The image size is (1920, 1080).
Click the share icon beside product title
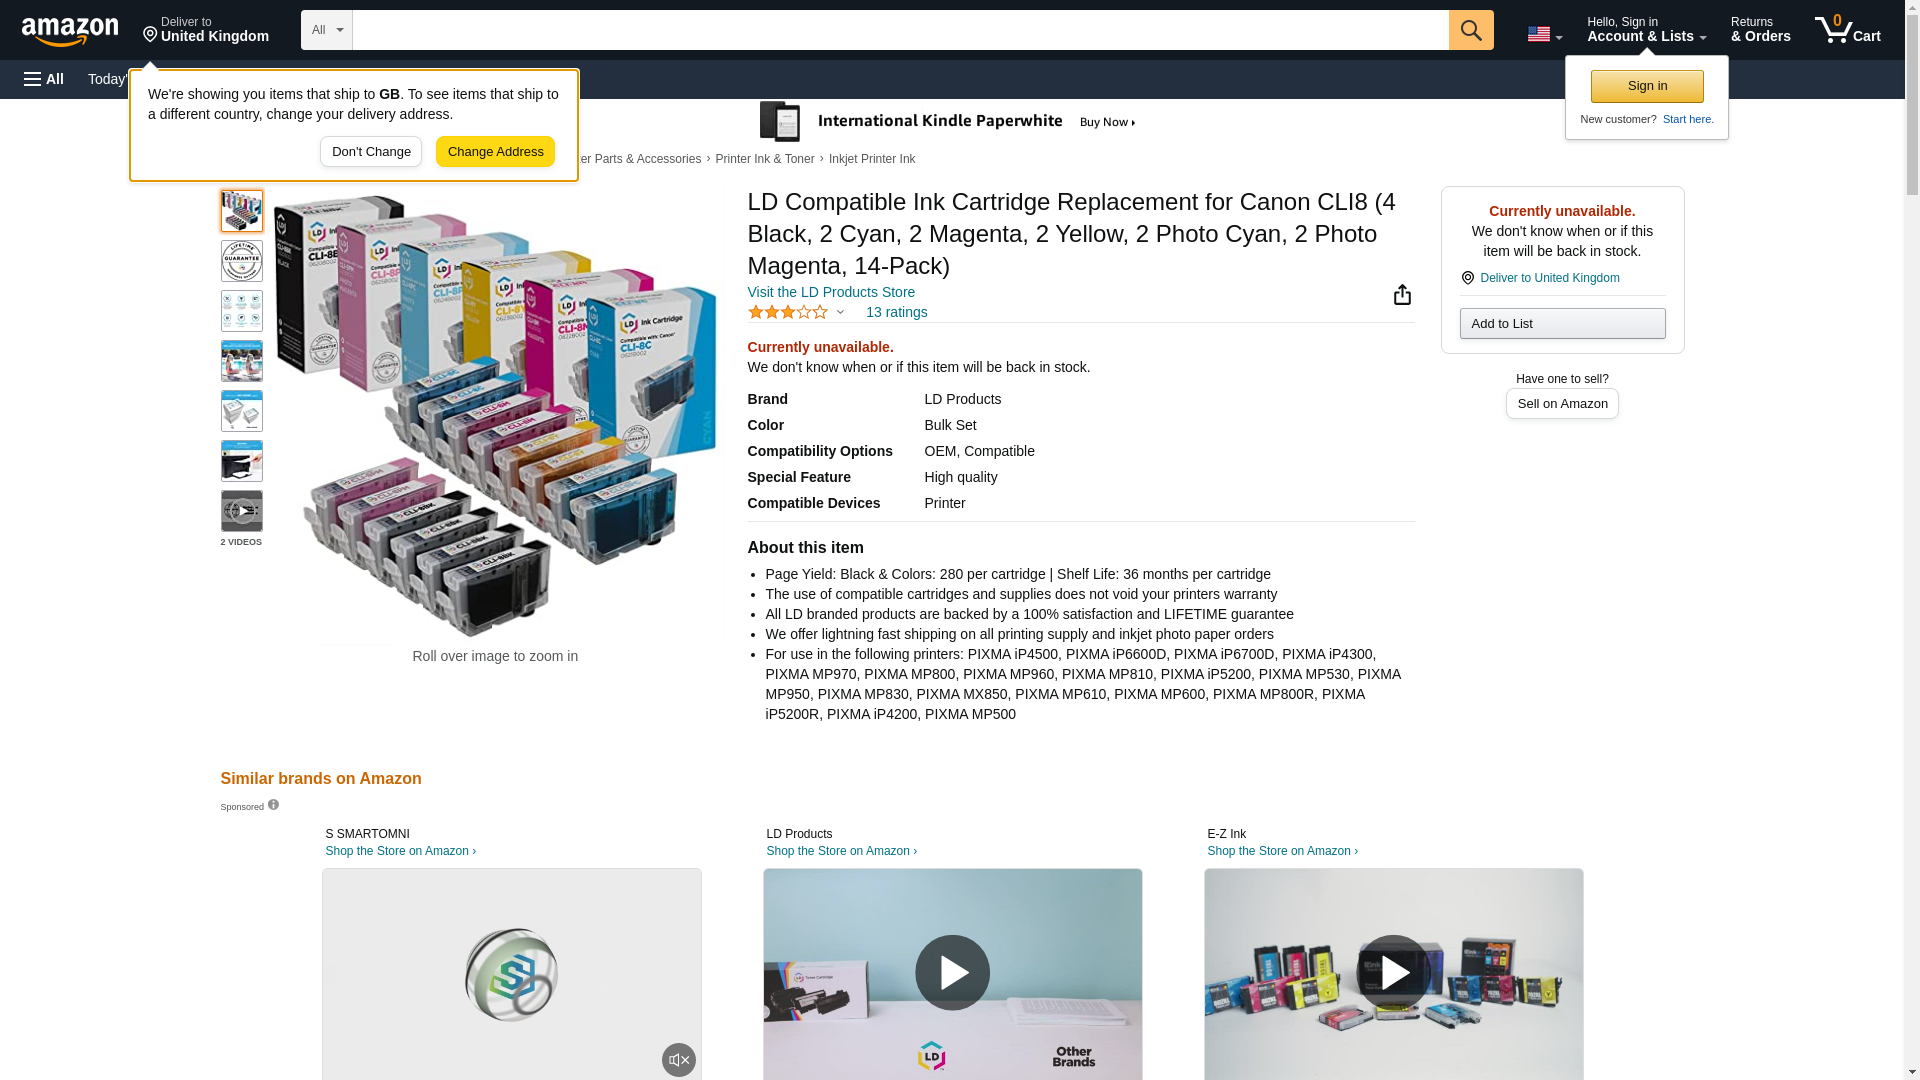point(1402,294)
